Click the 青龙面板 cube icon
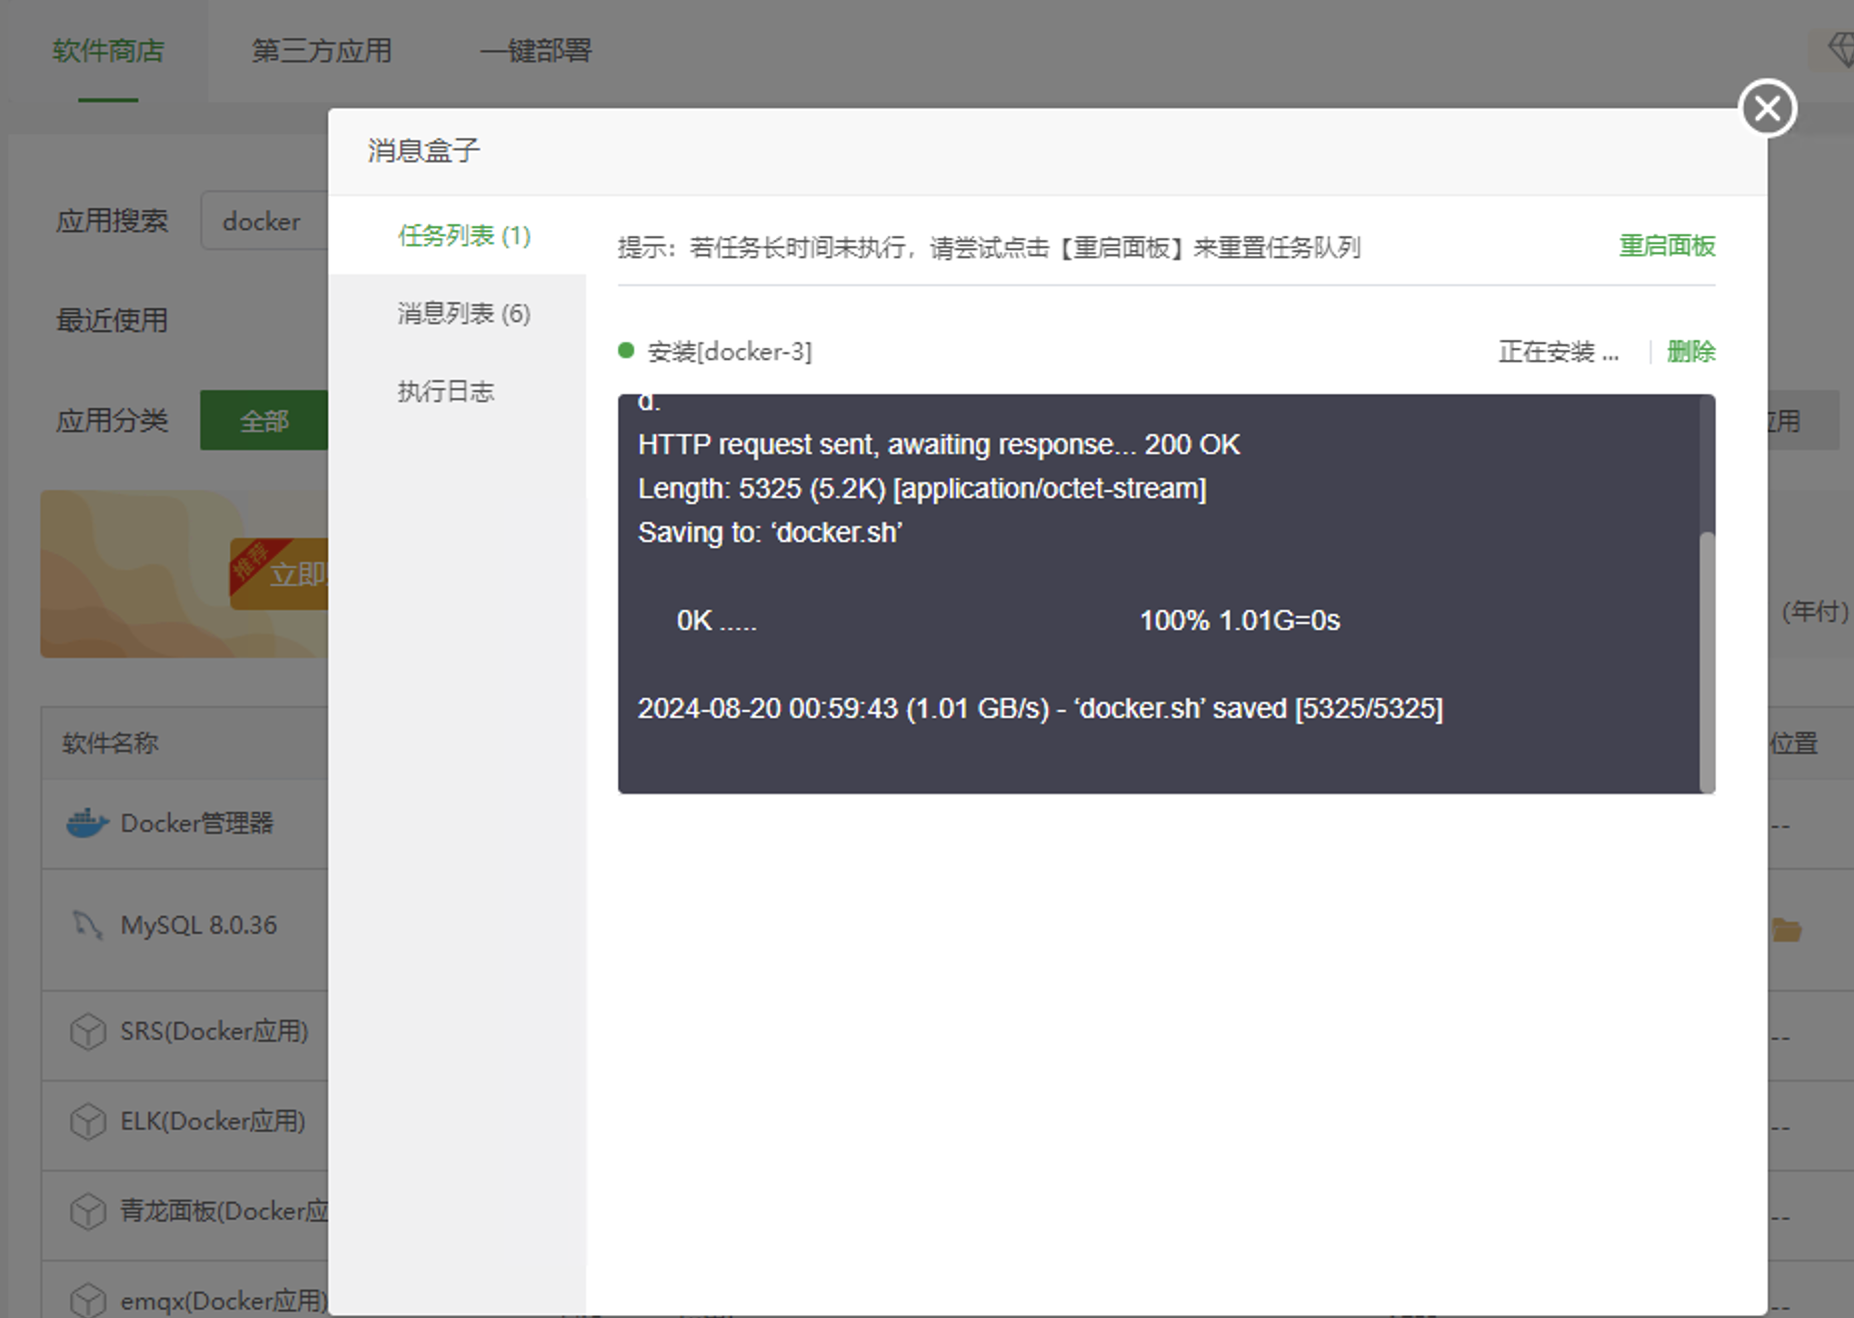This screenshot has height=1318, width=1854. click(x=88, y=1212)
